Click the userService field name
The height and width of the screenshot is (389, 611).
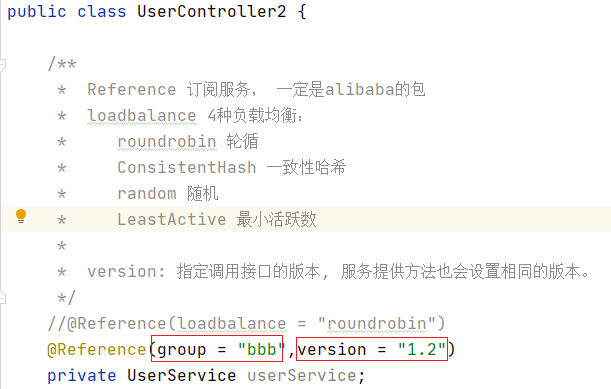click(302, 375)
